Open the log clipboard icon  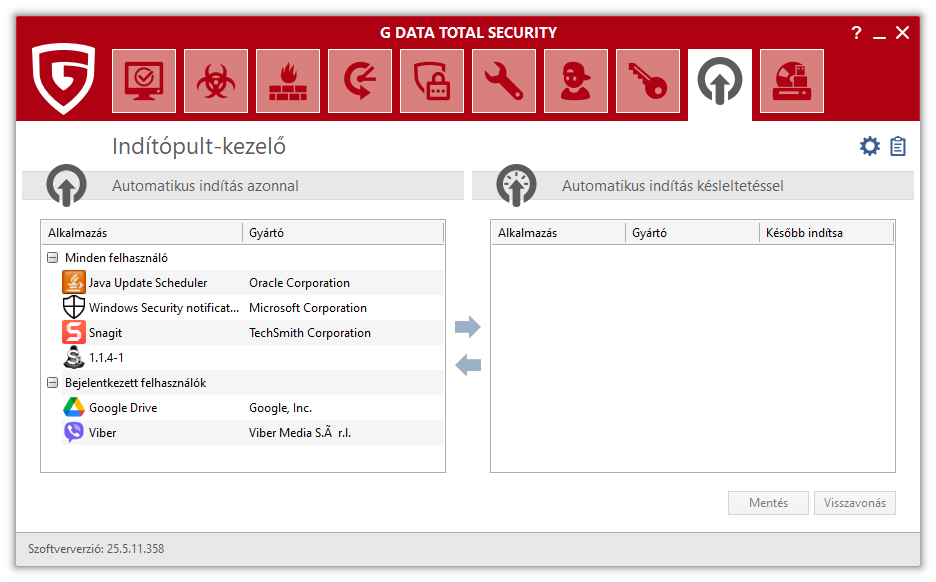click(898, 146)
